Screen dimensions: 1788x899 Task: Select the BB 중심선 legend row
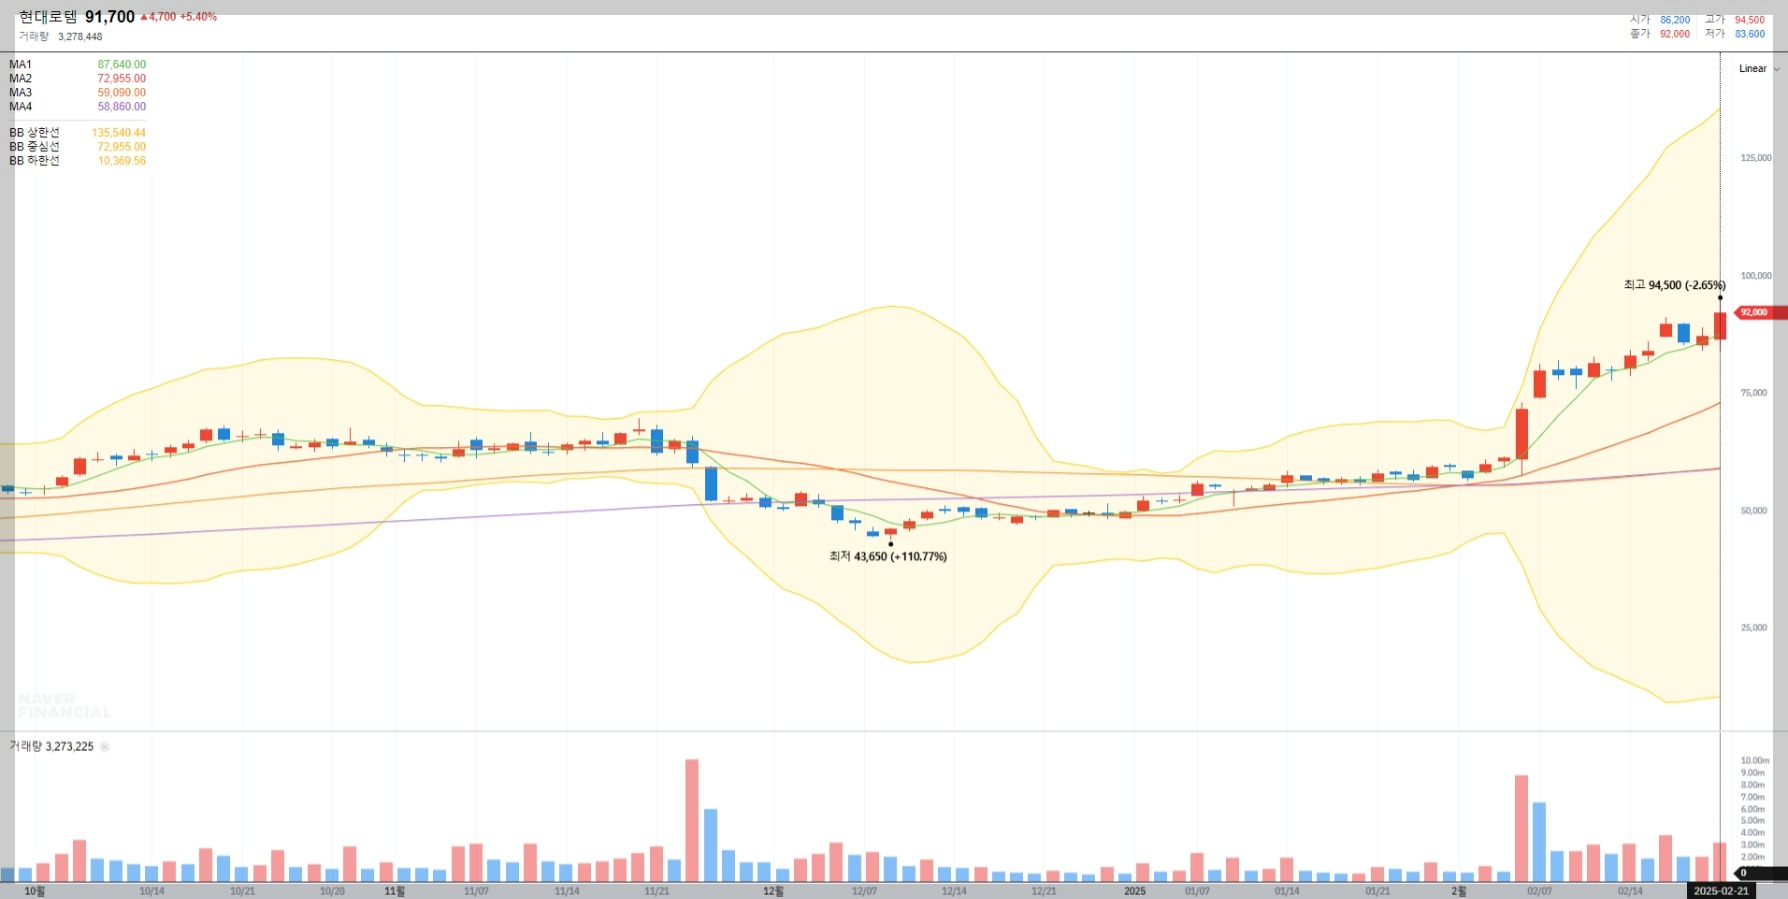[77, 147]
